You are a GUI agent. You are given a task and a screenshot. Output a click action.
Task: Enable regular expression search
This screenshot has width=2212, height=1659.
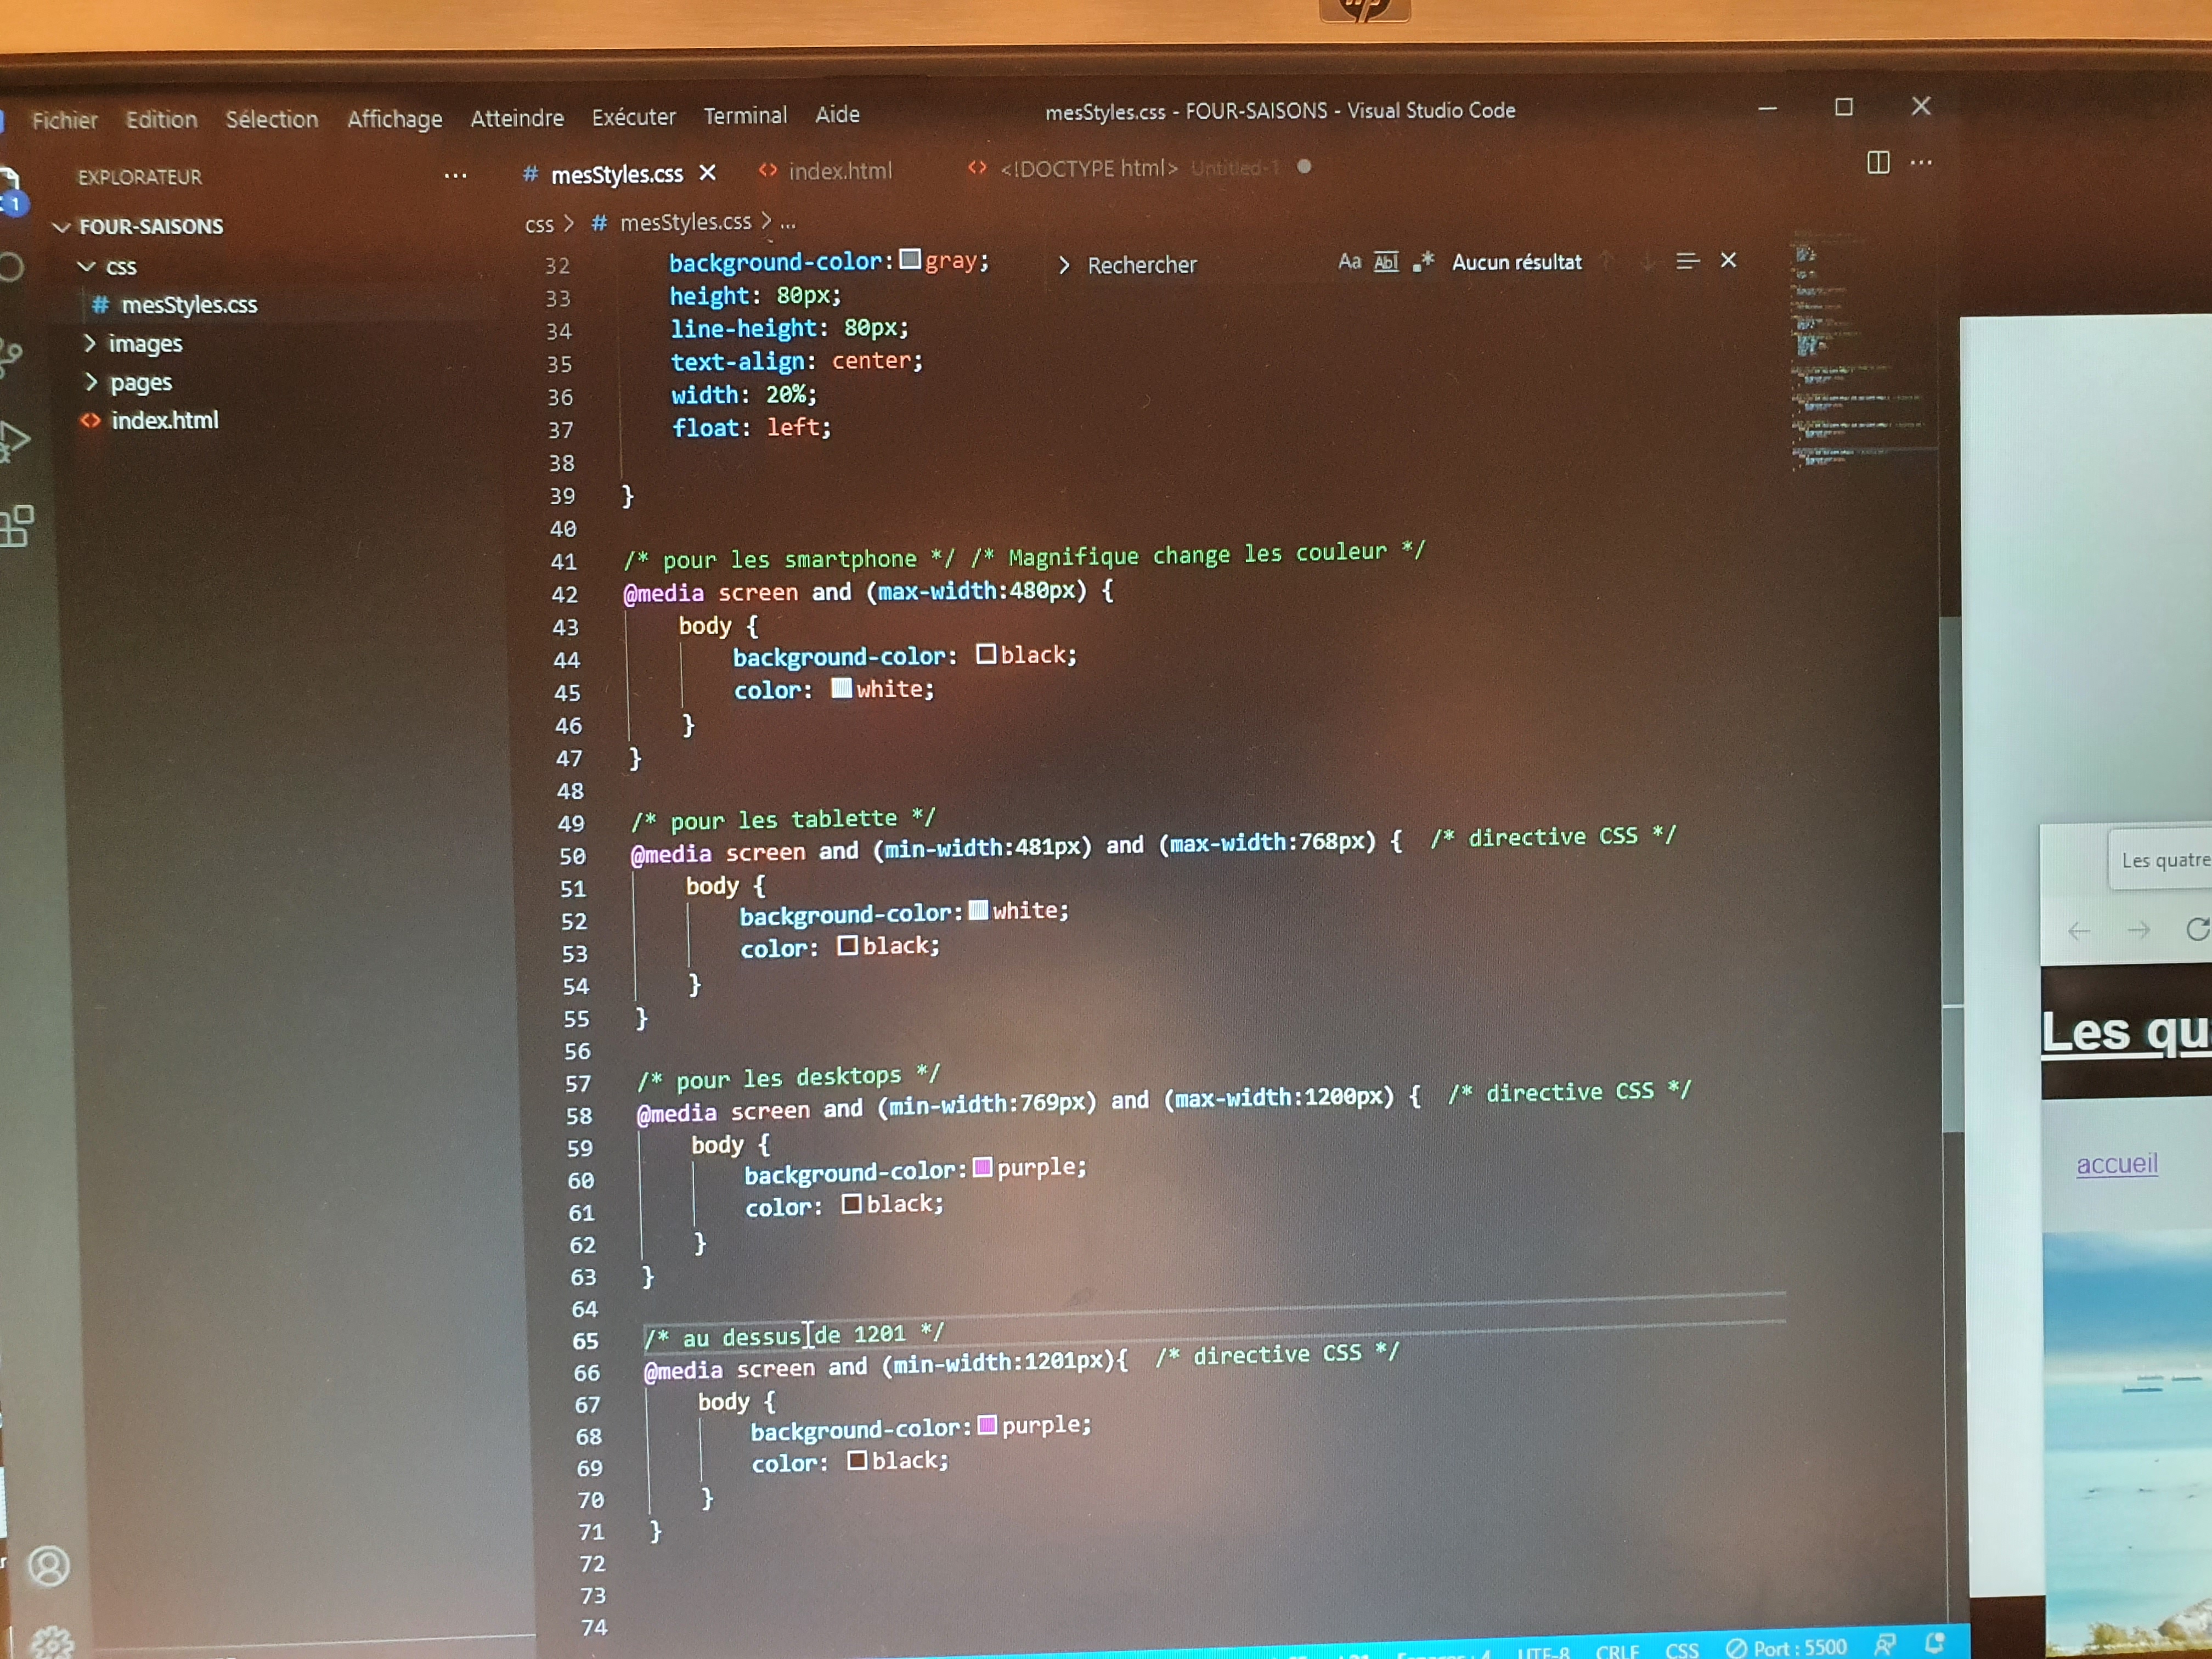point(1424,263)
